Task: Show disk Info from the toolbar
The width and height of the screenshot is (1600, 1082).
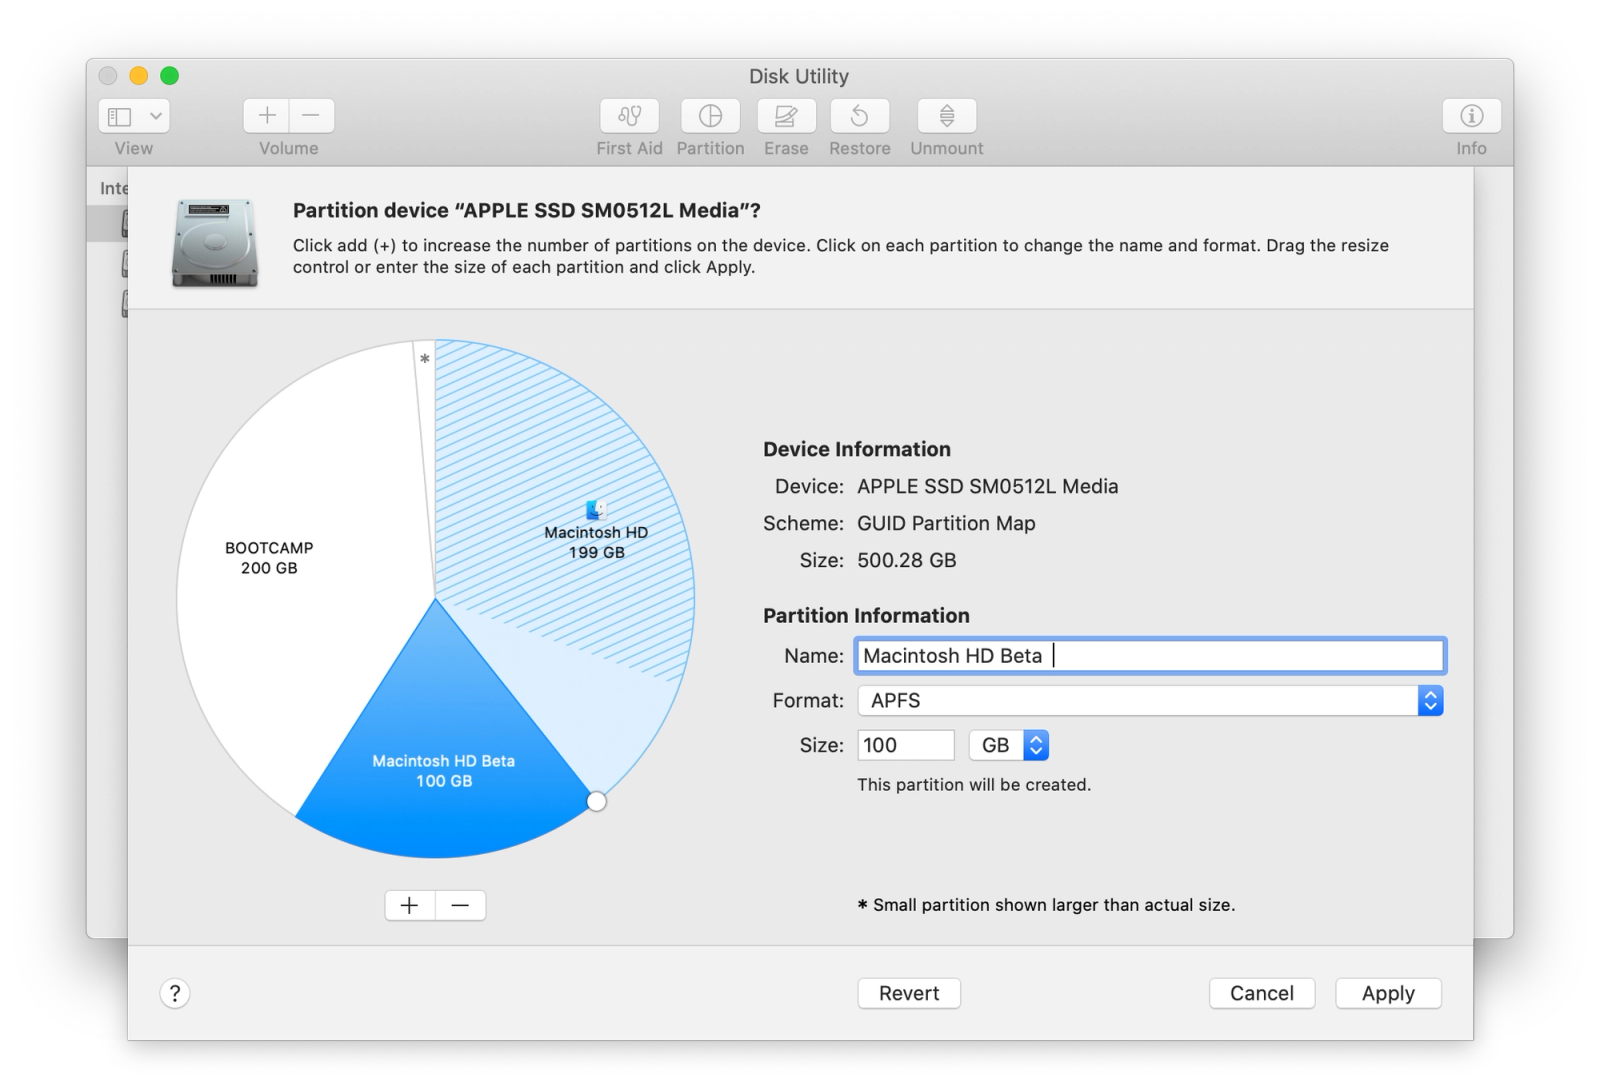Action: click(x=1471, y=116)
